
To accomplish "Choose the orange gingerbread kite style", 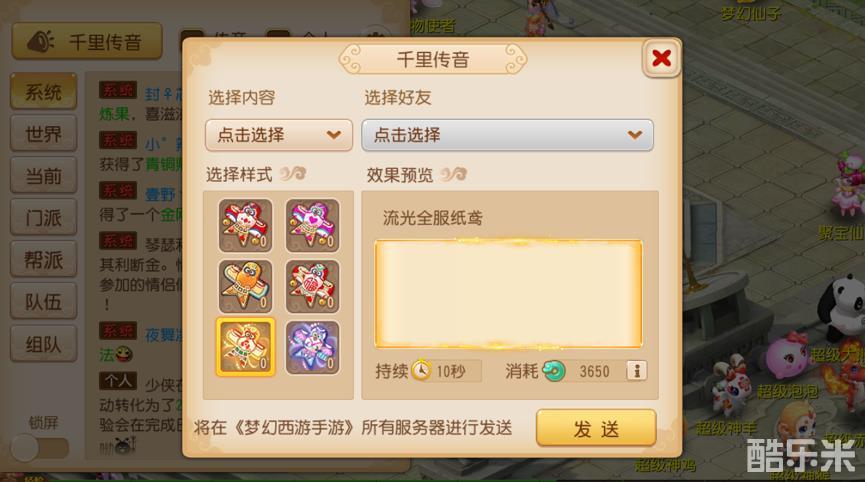I will click(245, 287).
